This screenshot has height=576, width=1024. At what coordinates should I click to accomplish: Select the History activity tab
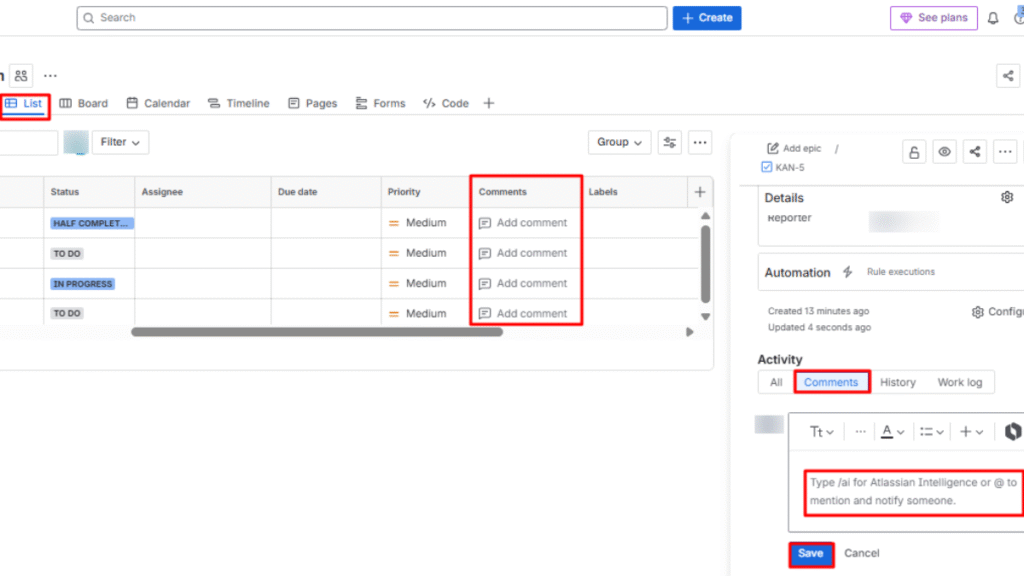pyautogui.click(x=897, y=382)
